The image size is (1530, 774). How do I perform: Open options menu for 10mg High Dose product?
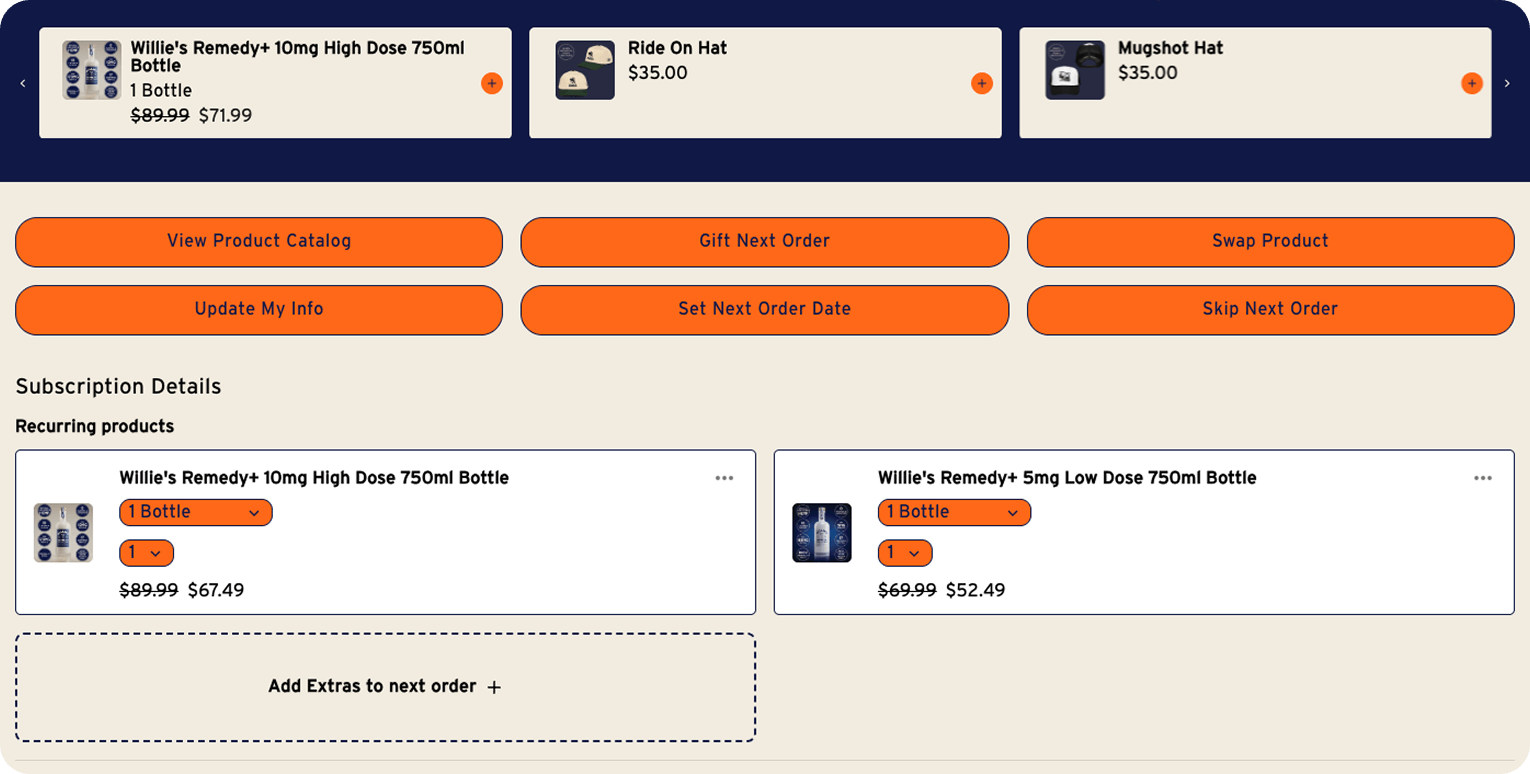pos(724,478)
